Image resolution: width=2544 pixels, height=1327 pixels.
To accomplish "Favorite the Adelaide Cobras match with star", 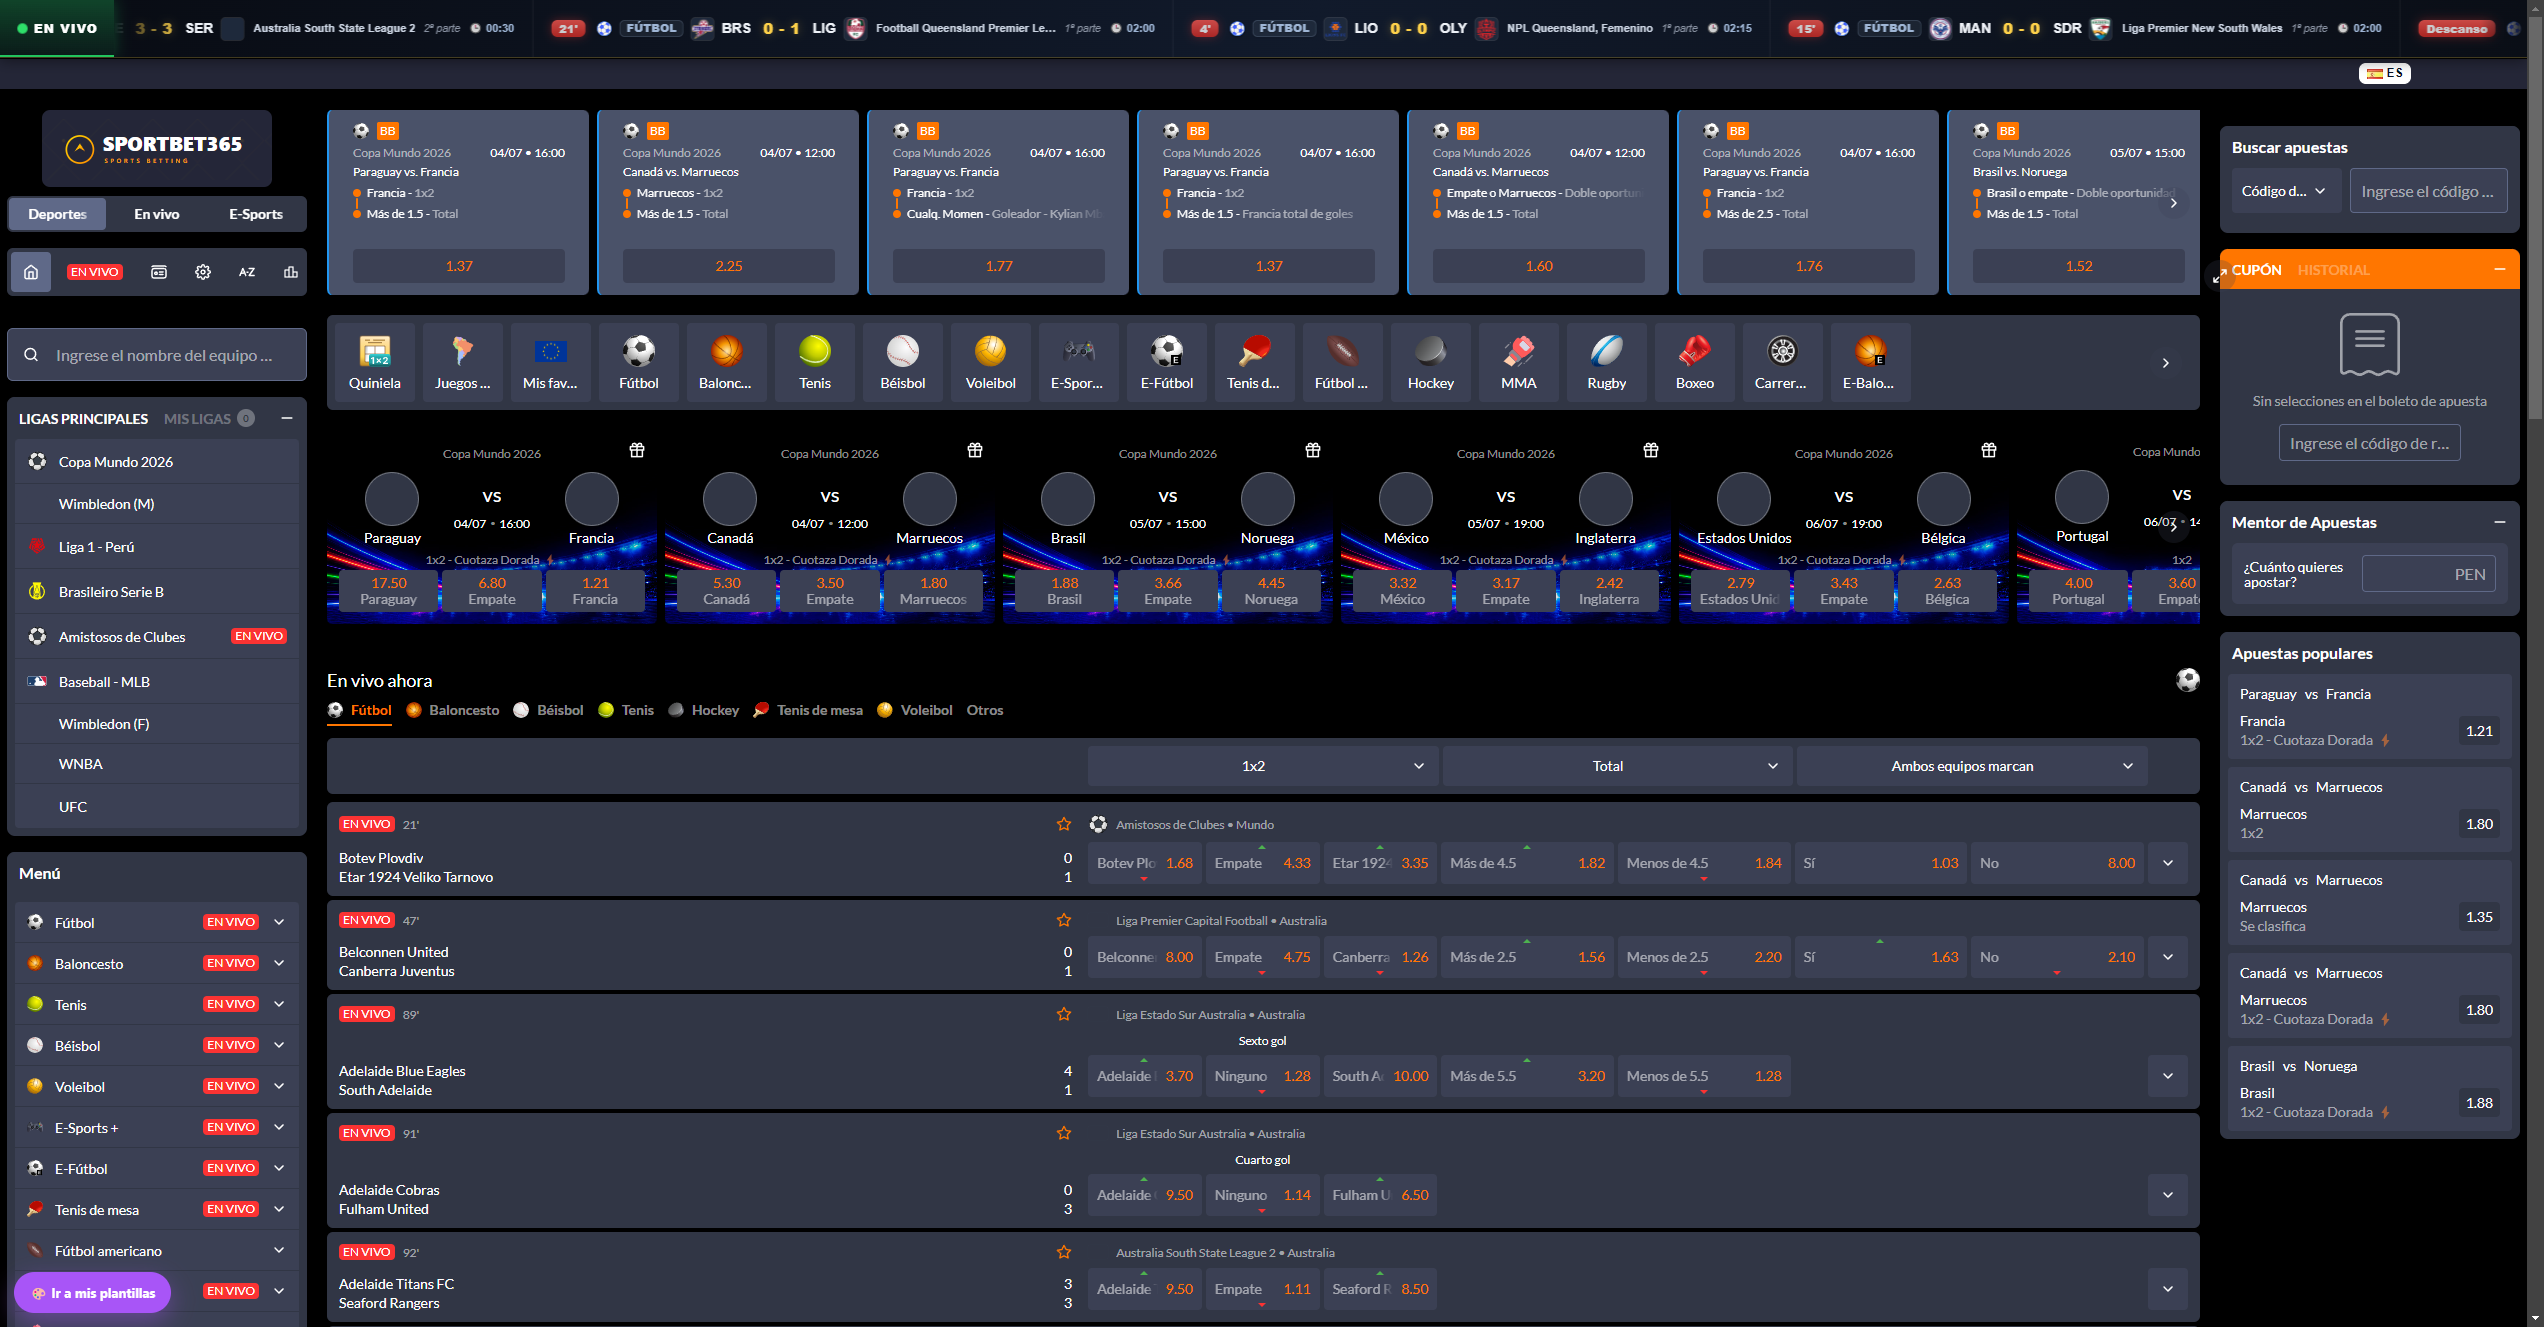I will click(1064, 1133).
